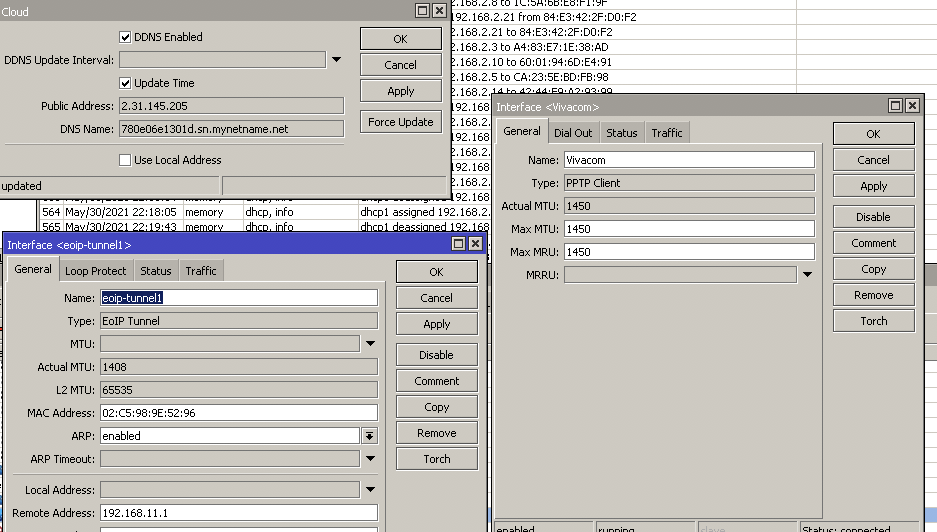Select the Traffic tab in Vivacom window
The image size is (937, 532).
667,132
